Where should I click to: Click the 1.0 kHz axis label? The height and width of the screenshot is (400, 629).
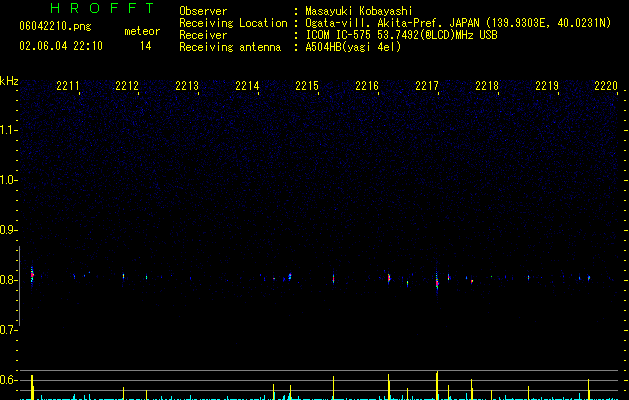pos(8,180)
